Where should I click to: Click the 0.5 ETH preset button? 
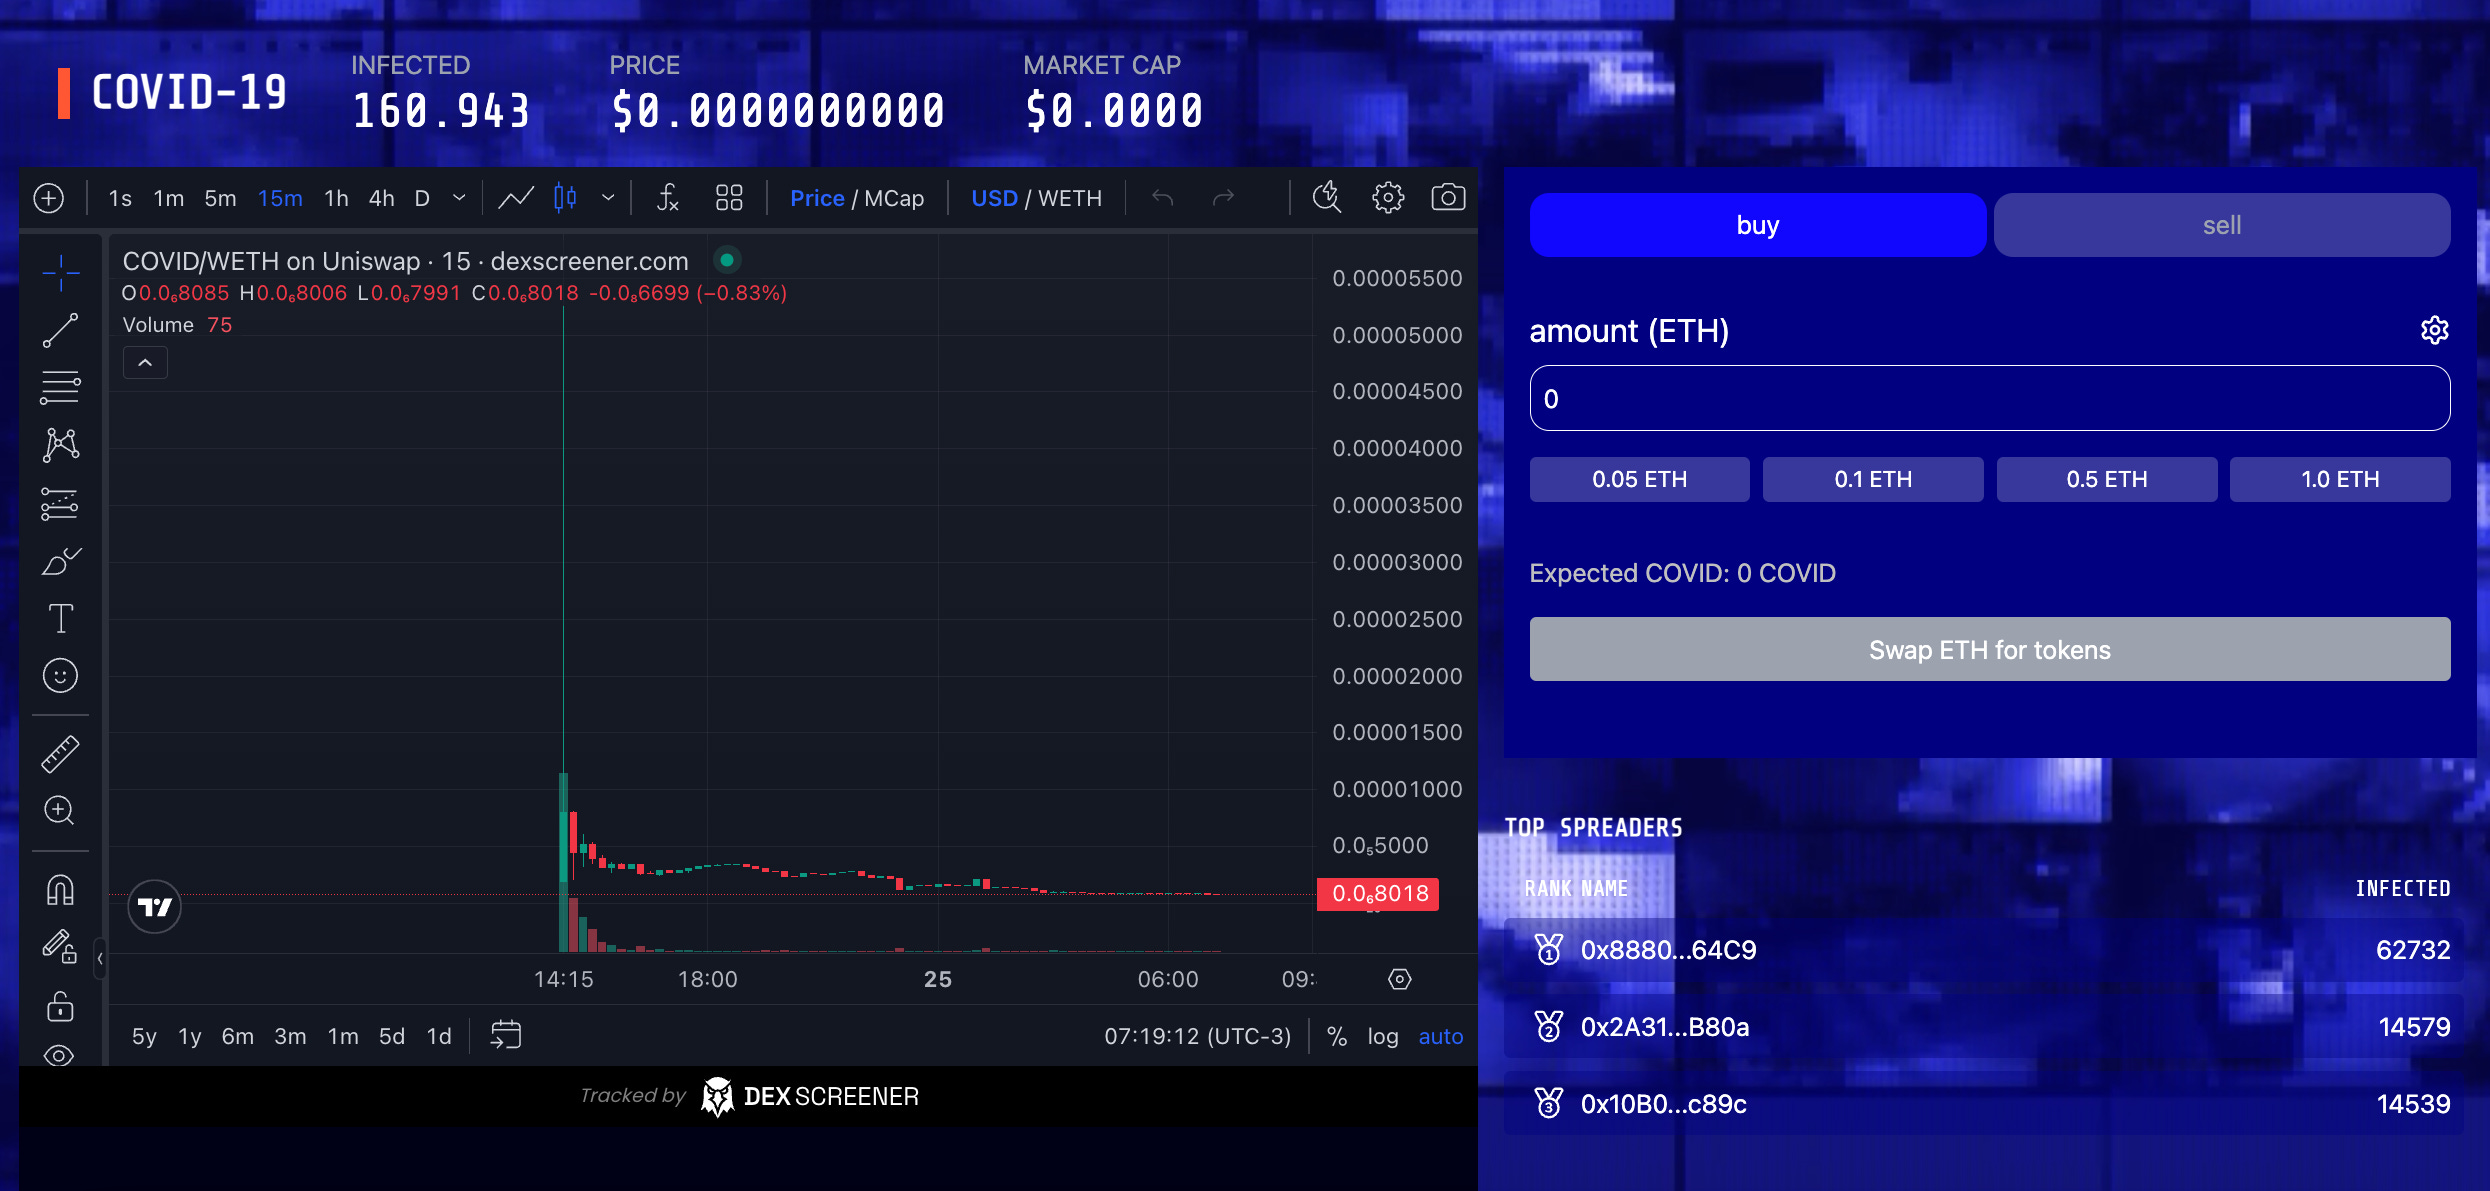[2106, 479]
